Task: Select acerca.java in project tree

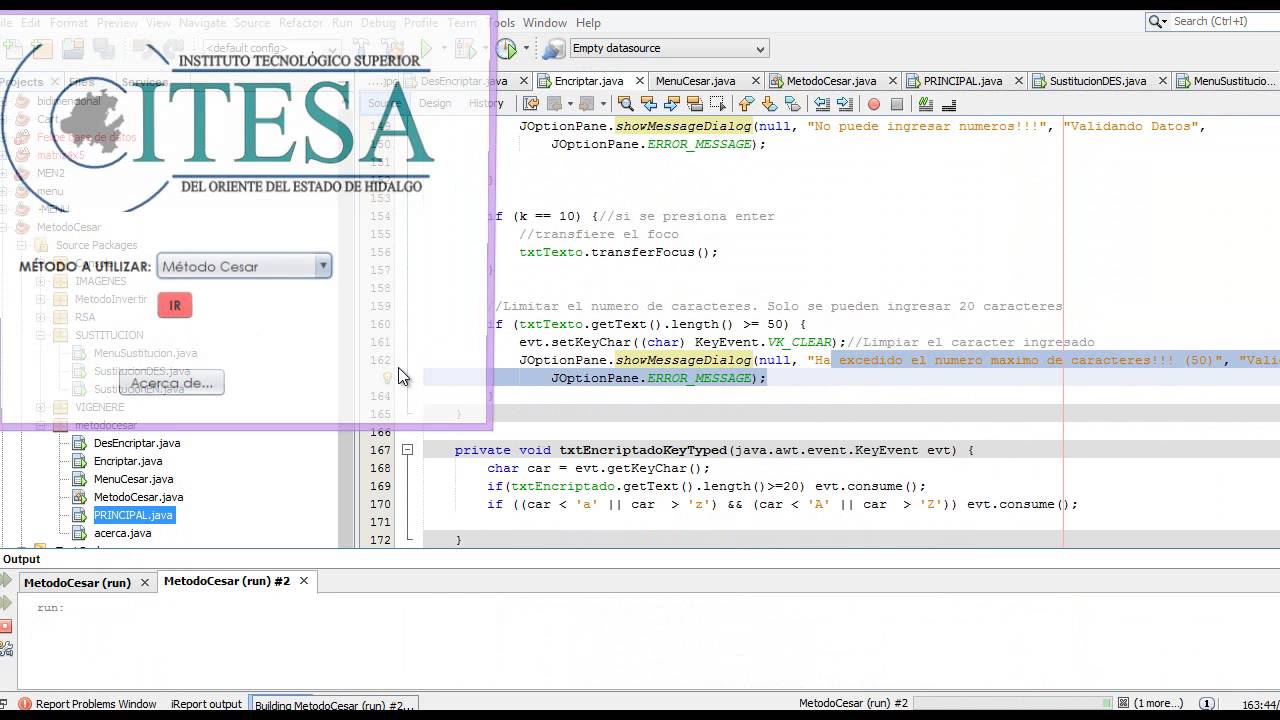Action: coord(122,533)
